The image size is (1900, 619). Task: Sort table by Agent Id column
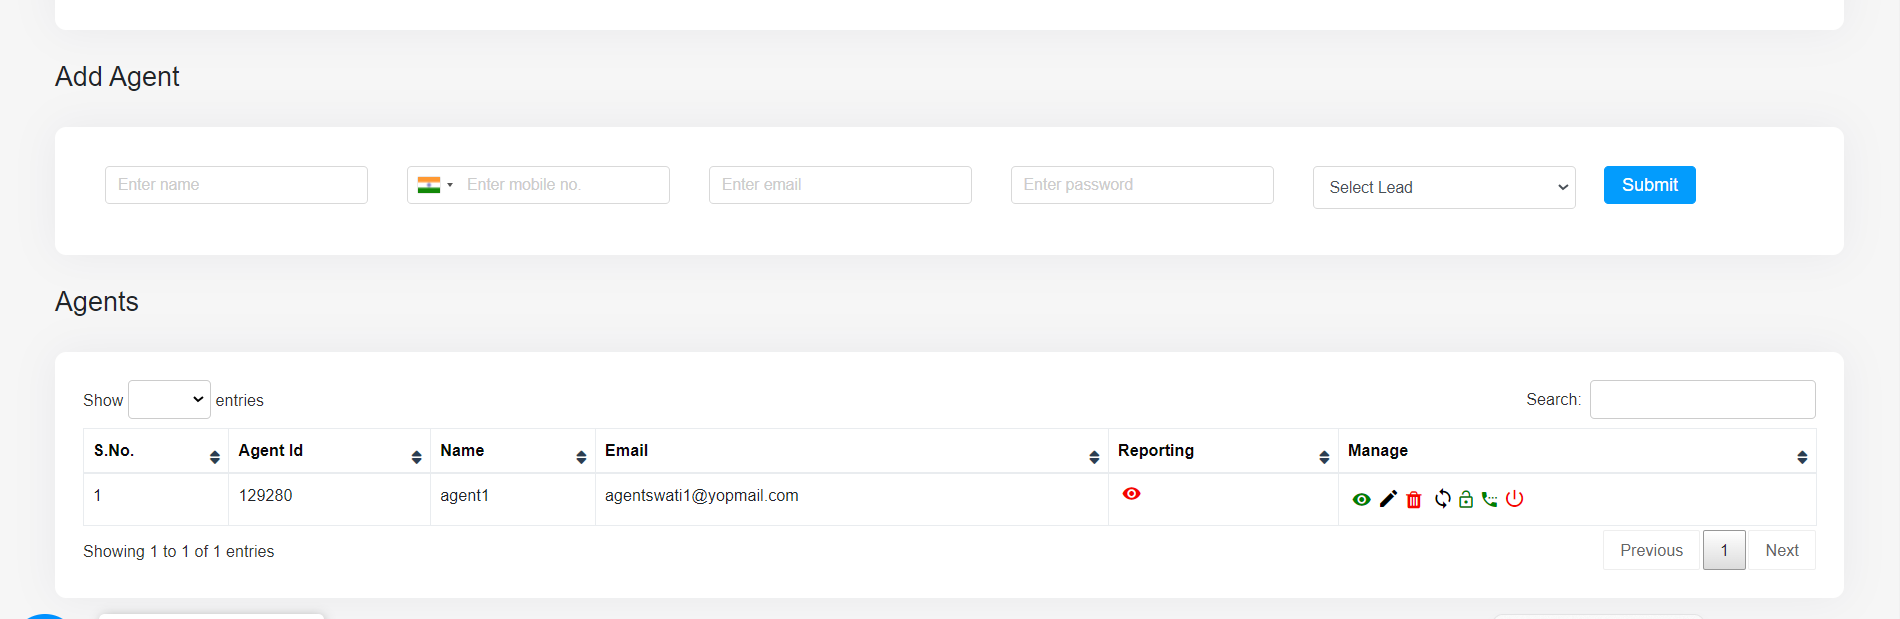(x=329, y=451)
